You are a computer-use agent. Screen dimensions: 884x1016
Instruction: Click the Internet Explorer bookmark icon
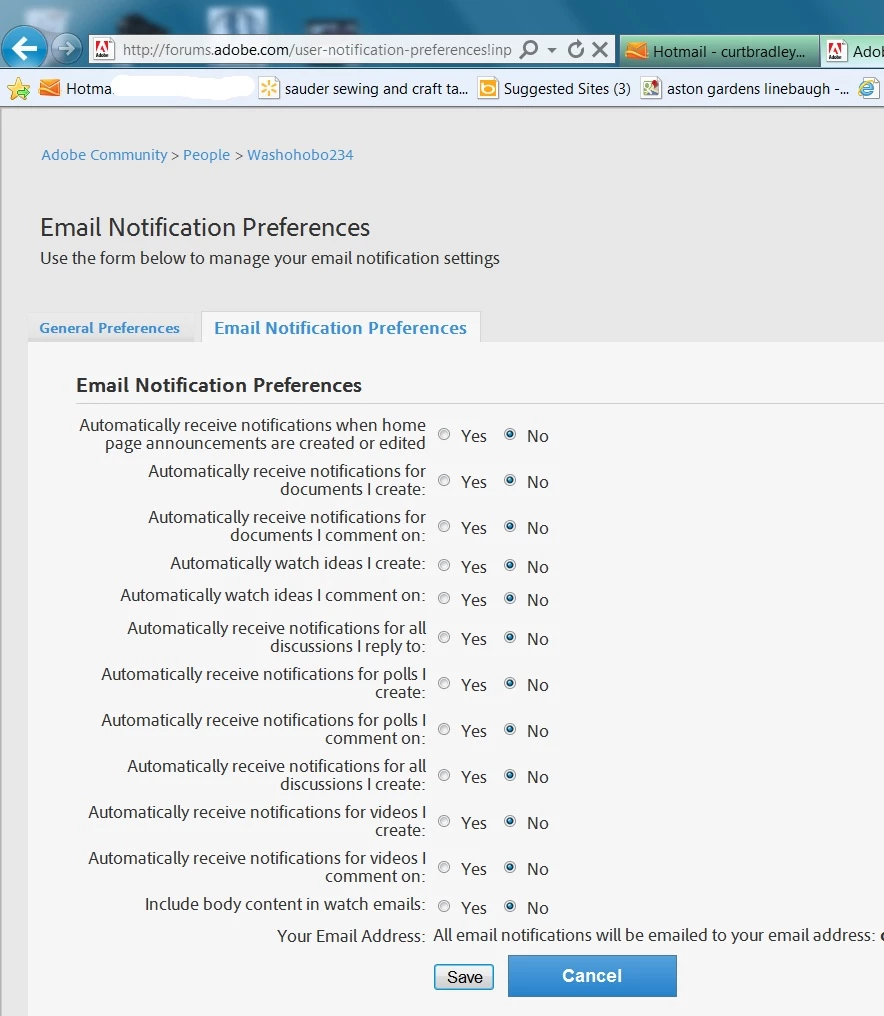[867, 88]
